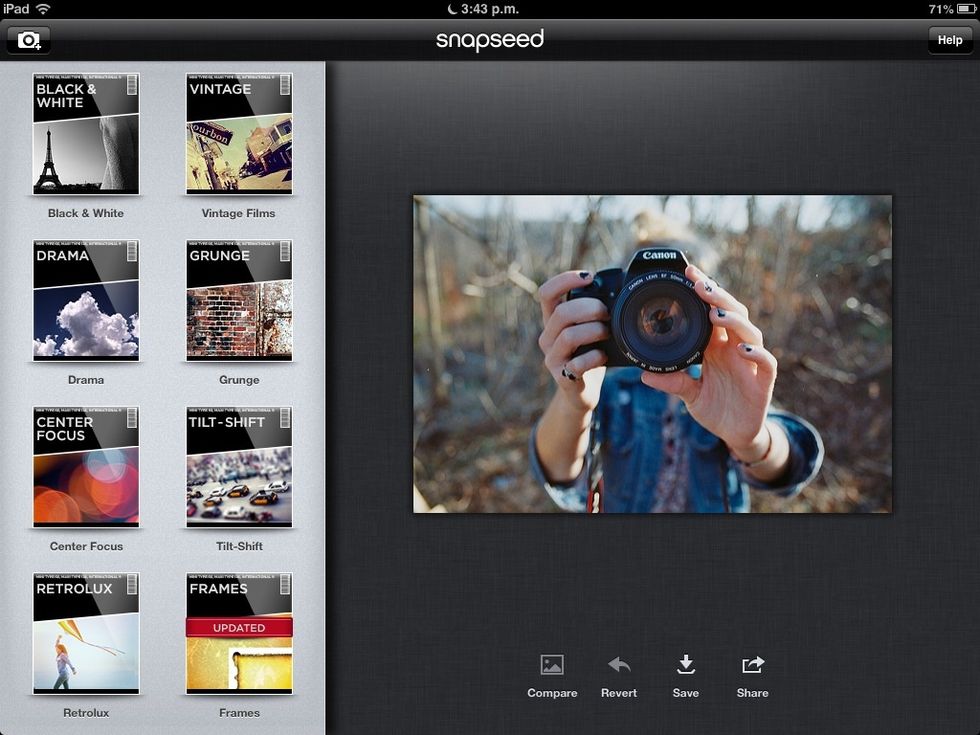Click the "Grunge" caption text

239,380
